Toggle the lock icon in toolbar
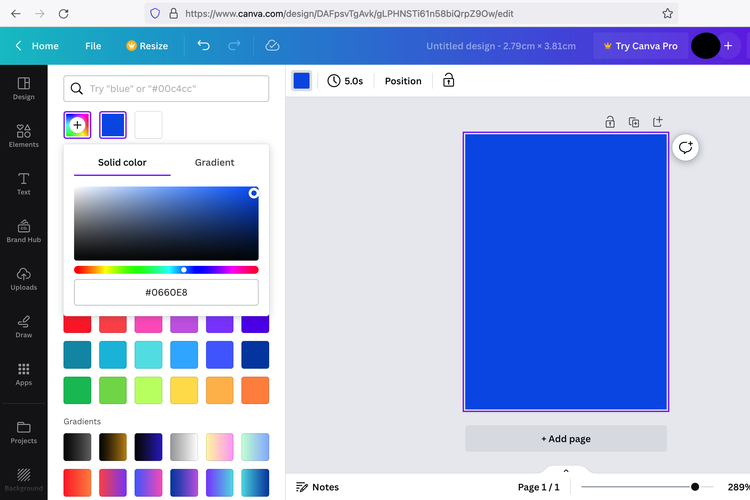The width and height of the screenshot is (750, 500). click(448, 81)
